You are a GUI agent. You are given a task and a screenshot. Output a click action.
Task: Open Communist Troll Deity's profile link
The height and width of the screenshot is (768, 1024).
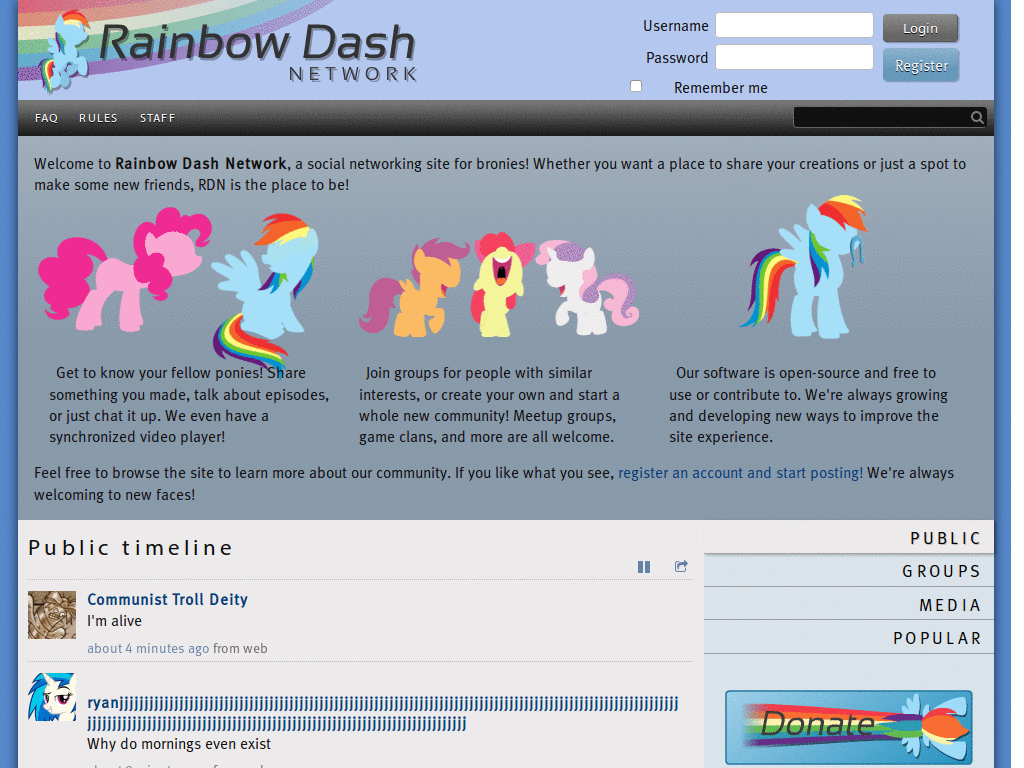point(168,600)
